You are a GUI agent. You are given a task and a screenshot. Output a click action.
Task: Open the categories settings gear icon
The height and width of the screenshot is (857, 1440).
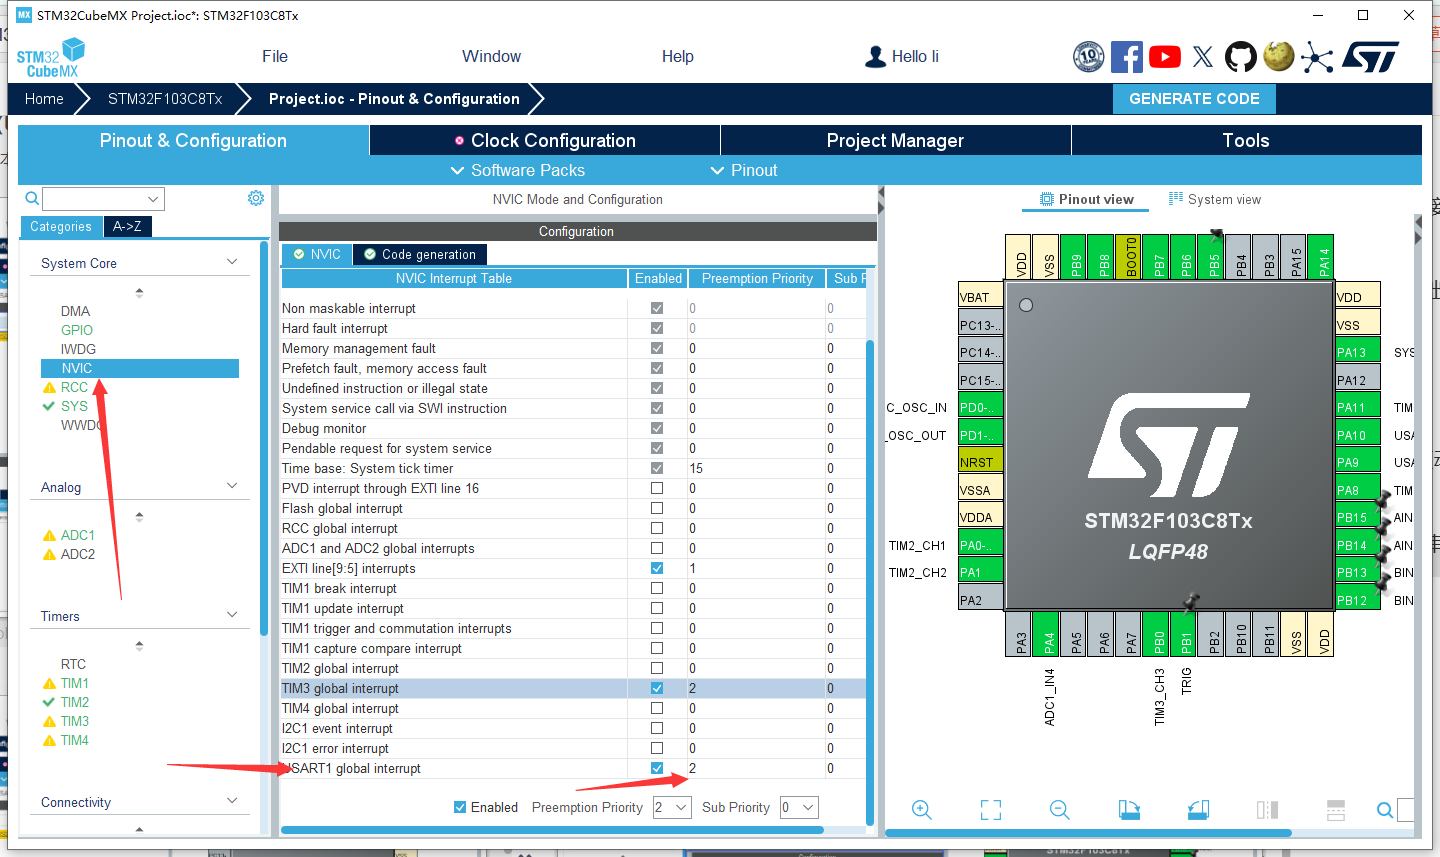click(256, 198)
